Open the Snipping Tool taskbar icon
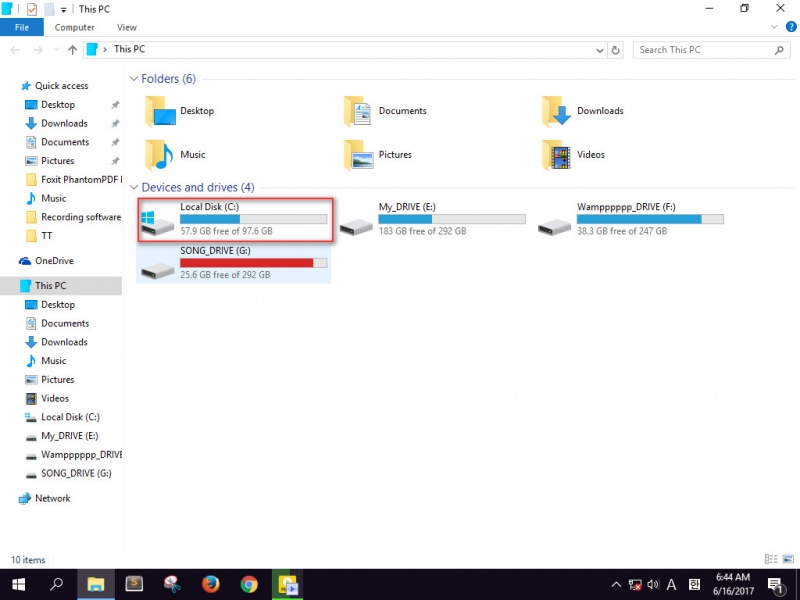 (172, 584)
